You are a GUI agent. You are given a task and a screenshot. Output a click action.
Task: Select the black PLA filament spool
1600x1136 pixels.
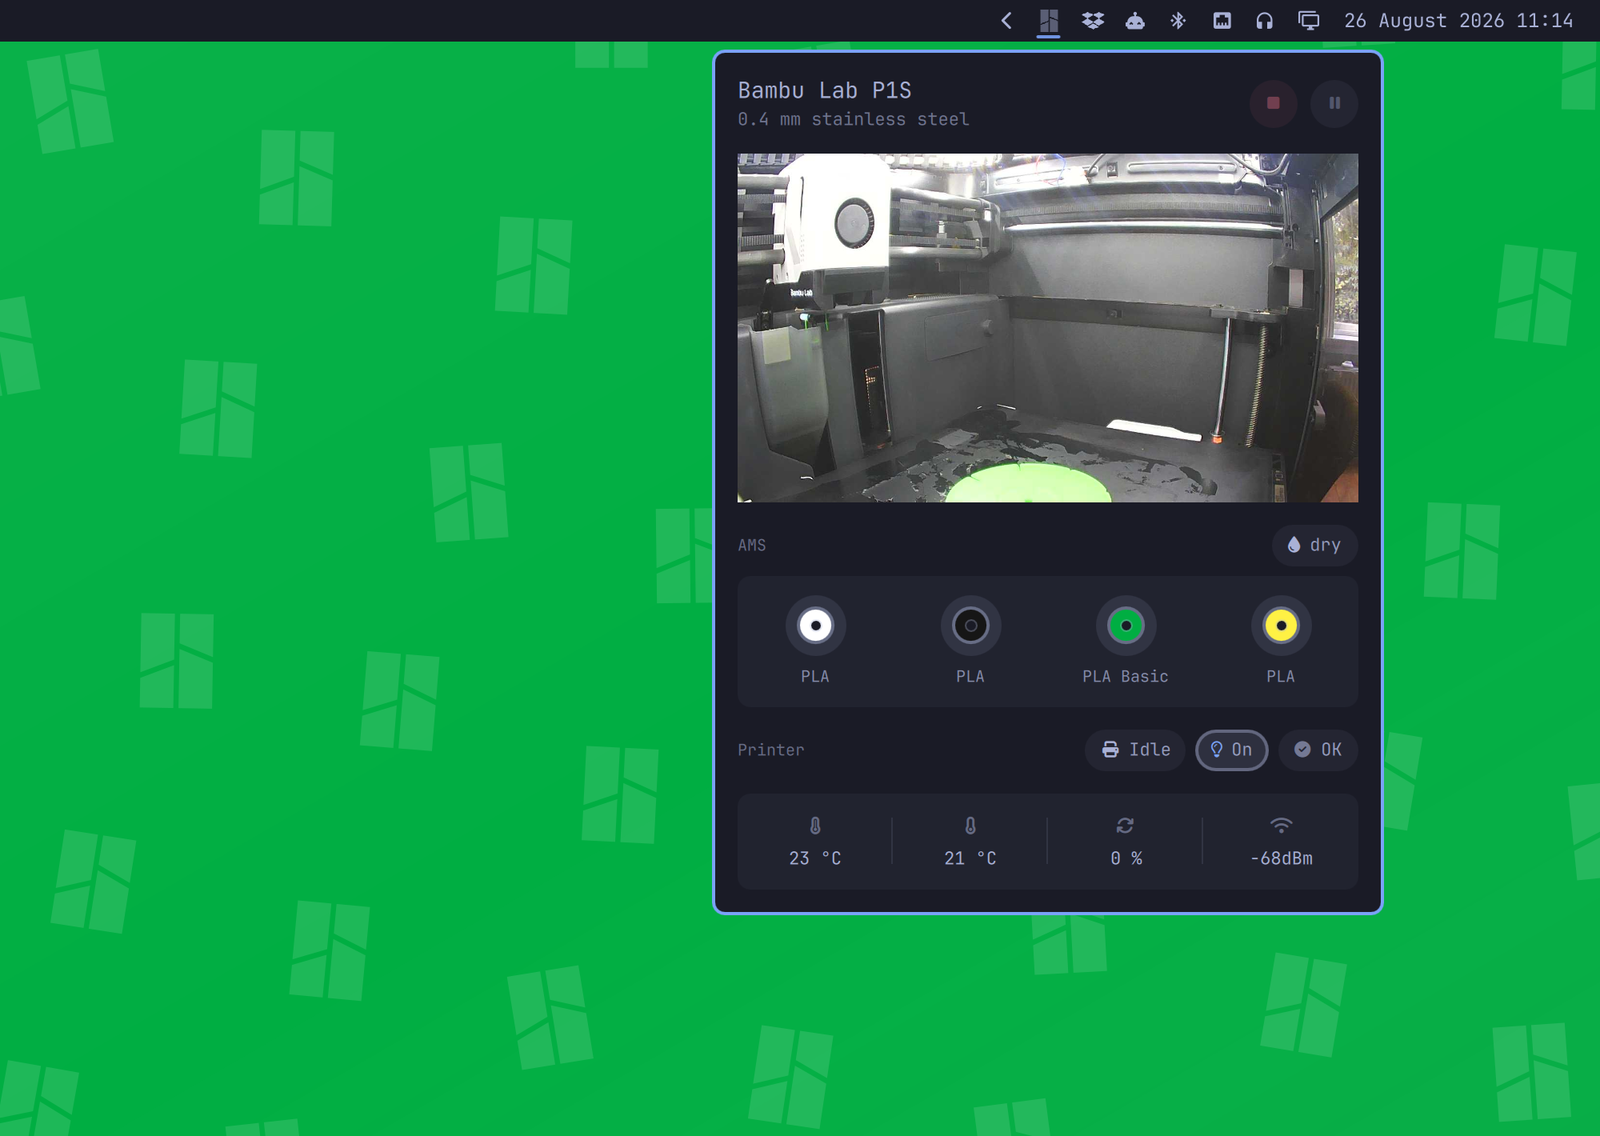tap(971, 626)
